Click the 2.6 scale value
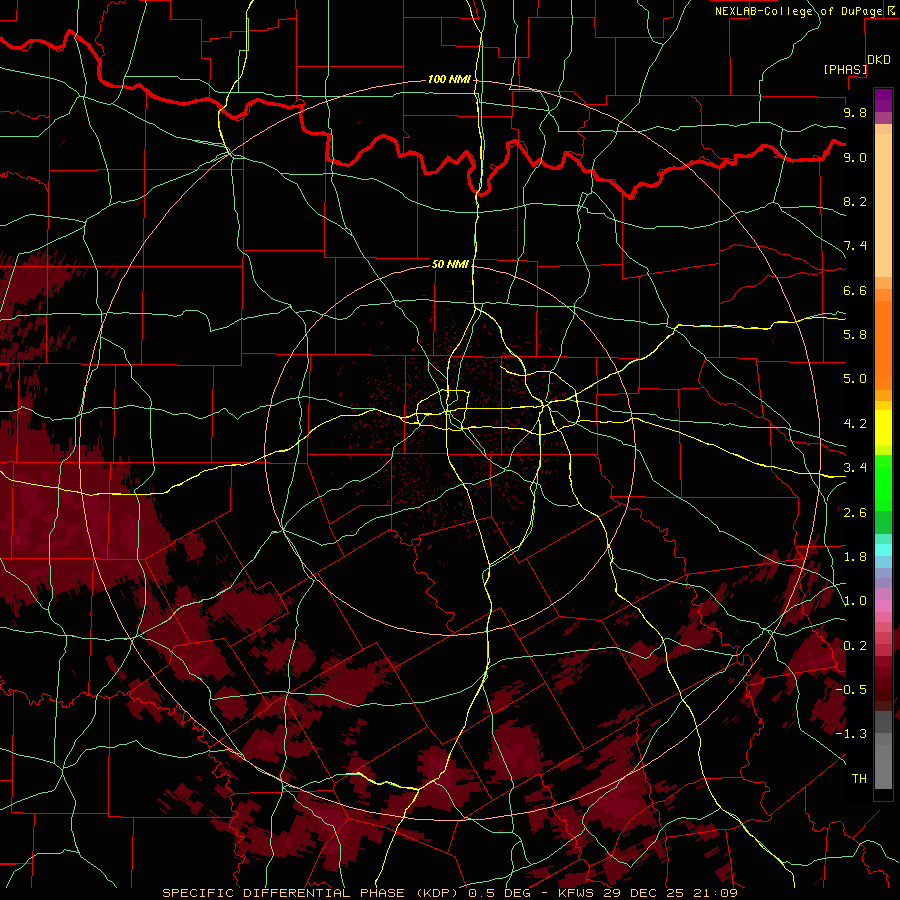The width and height of the screenshot is (900, 900). (855, 513)
